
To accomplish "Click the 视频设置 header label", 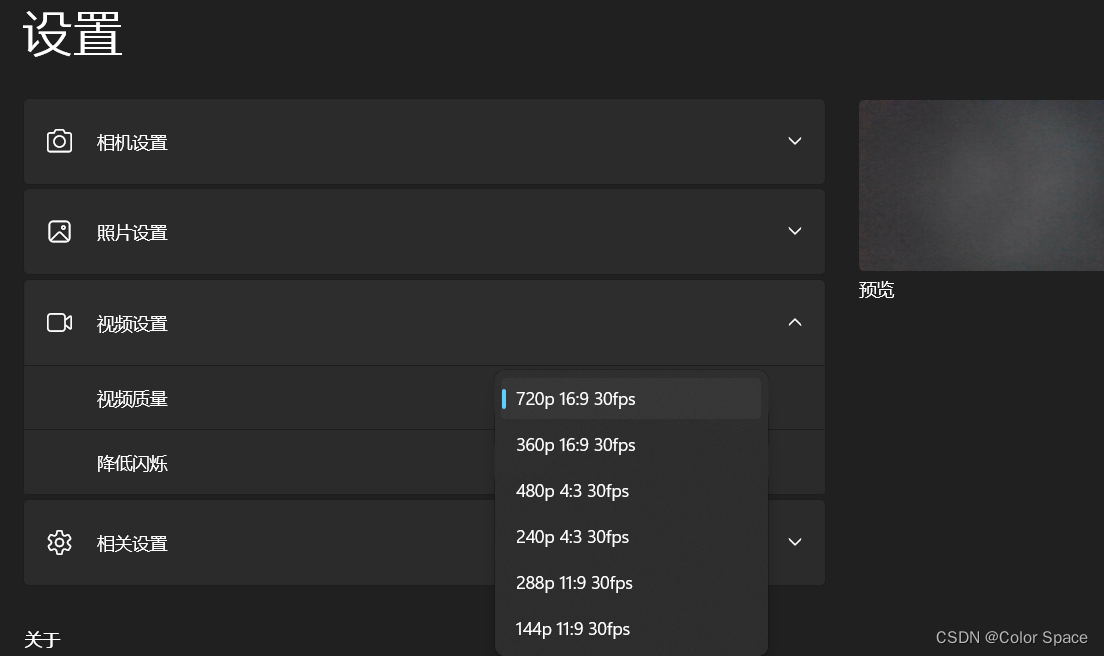I will (132, 324).
